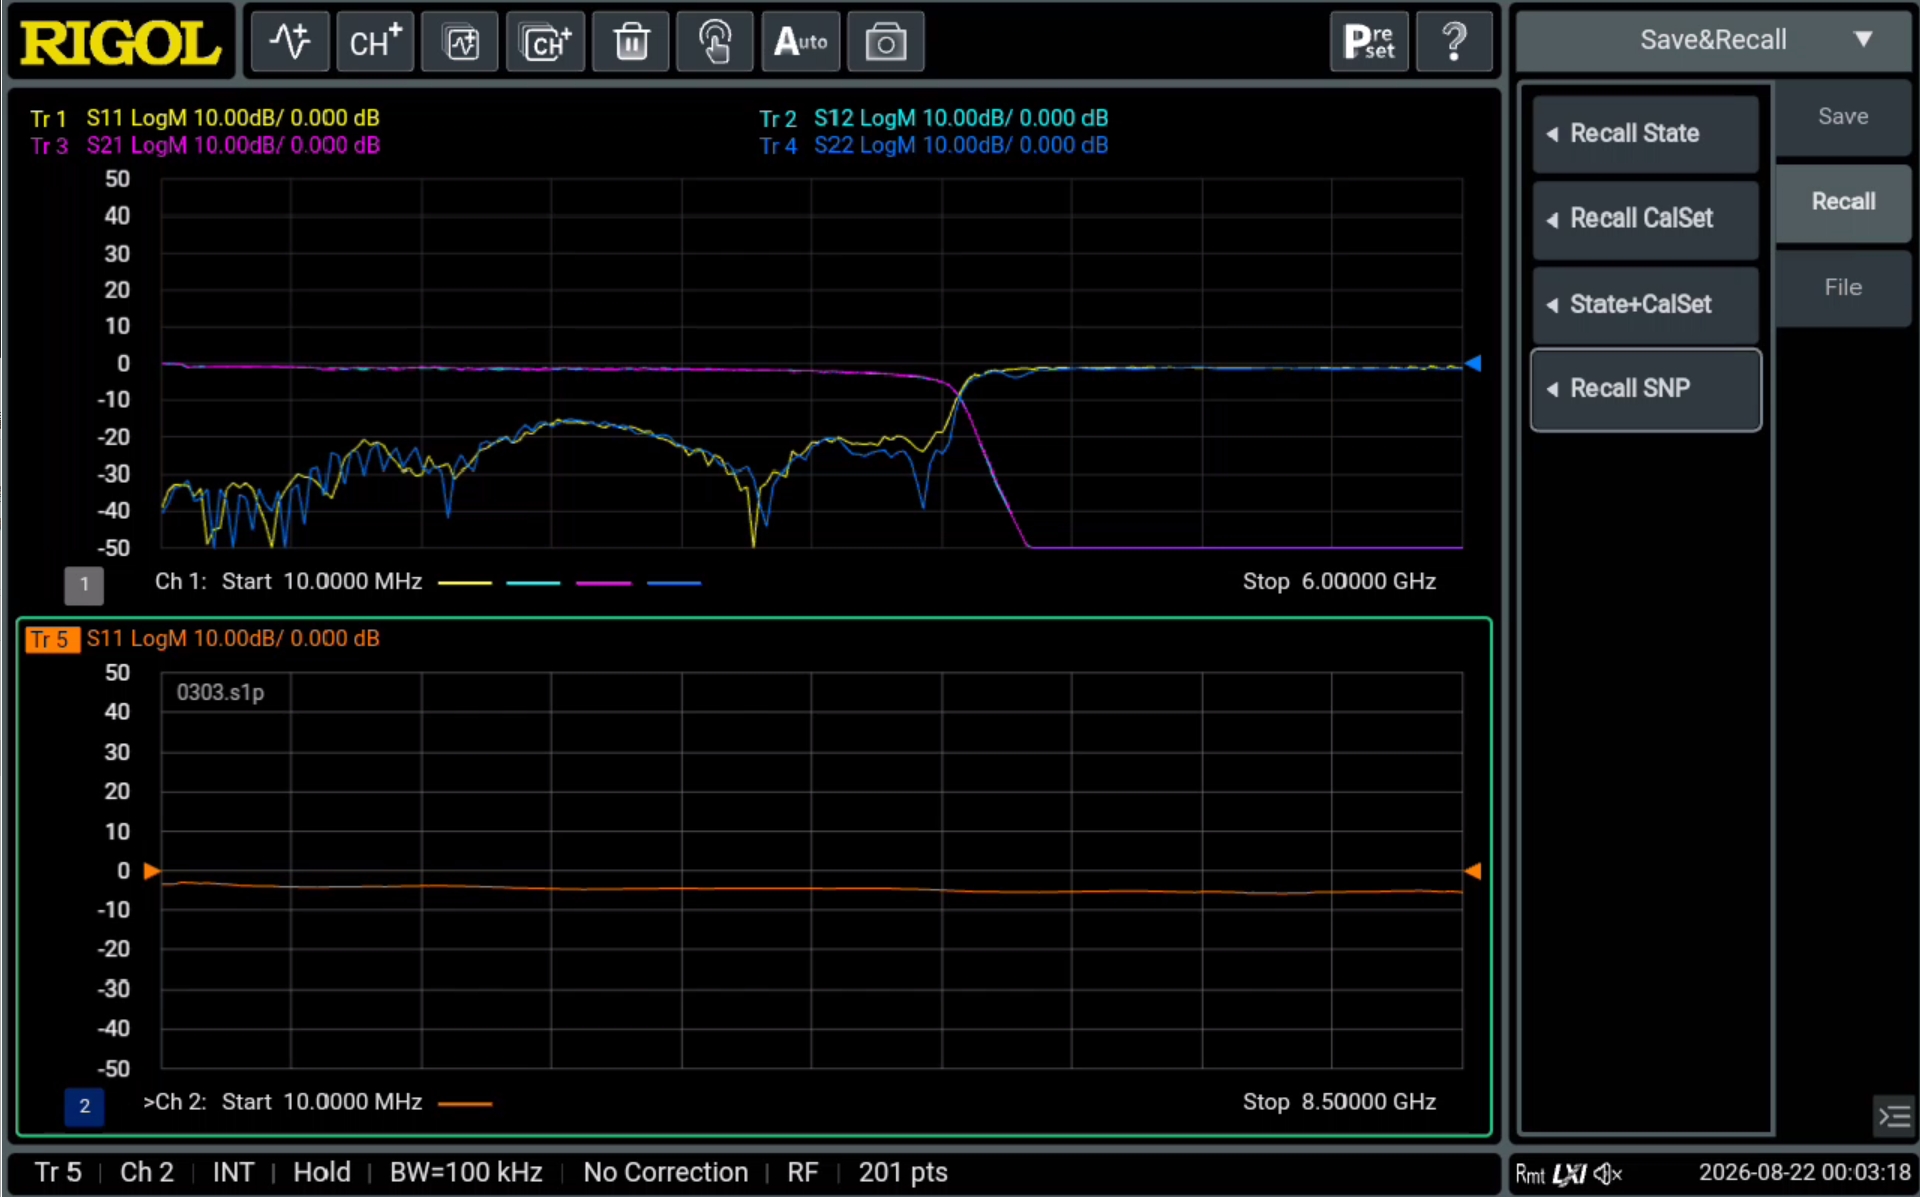Viewport: 1920px width, 1197px height.
Task: Add channel in new window icon
Action: [545, 42]
